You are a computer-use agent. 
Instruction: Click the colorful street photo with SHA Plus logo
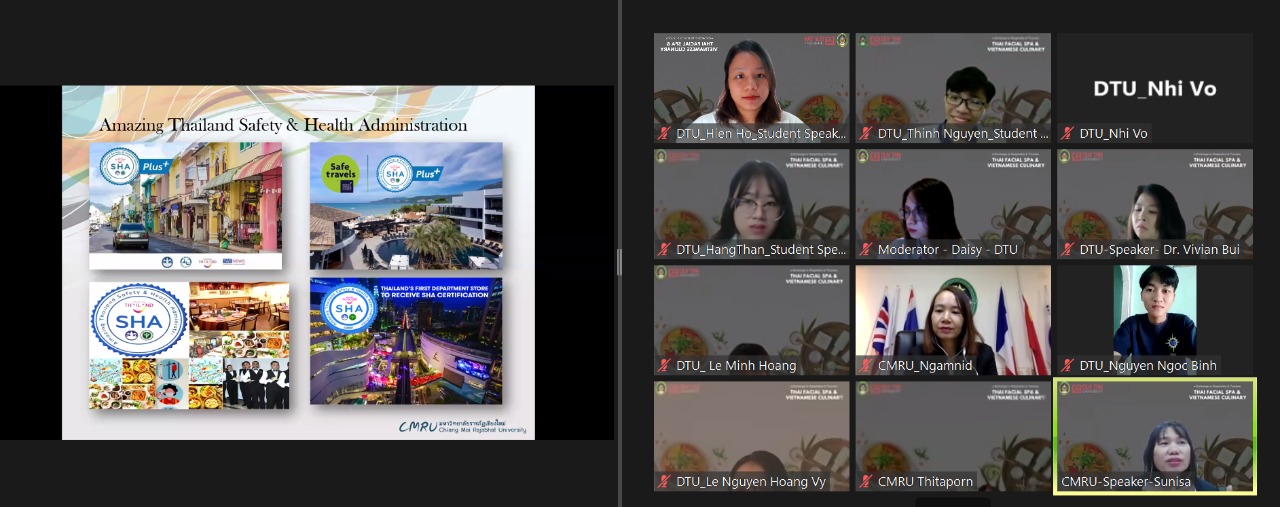(185, 205)
